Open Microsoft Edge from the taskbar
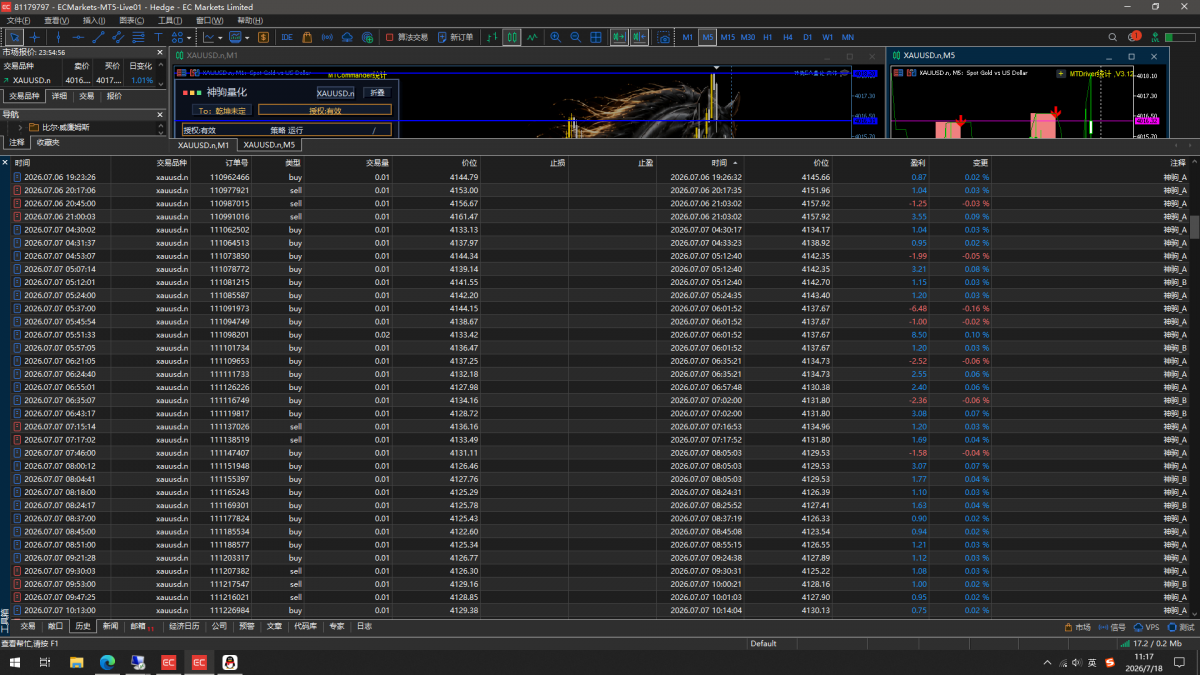 [107, 662]
